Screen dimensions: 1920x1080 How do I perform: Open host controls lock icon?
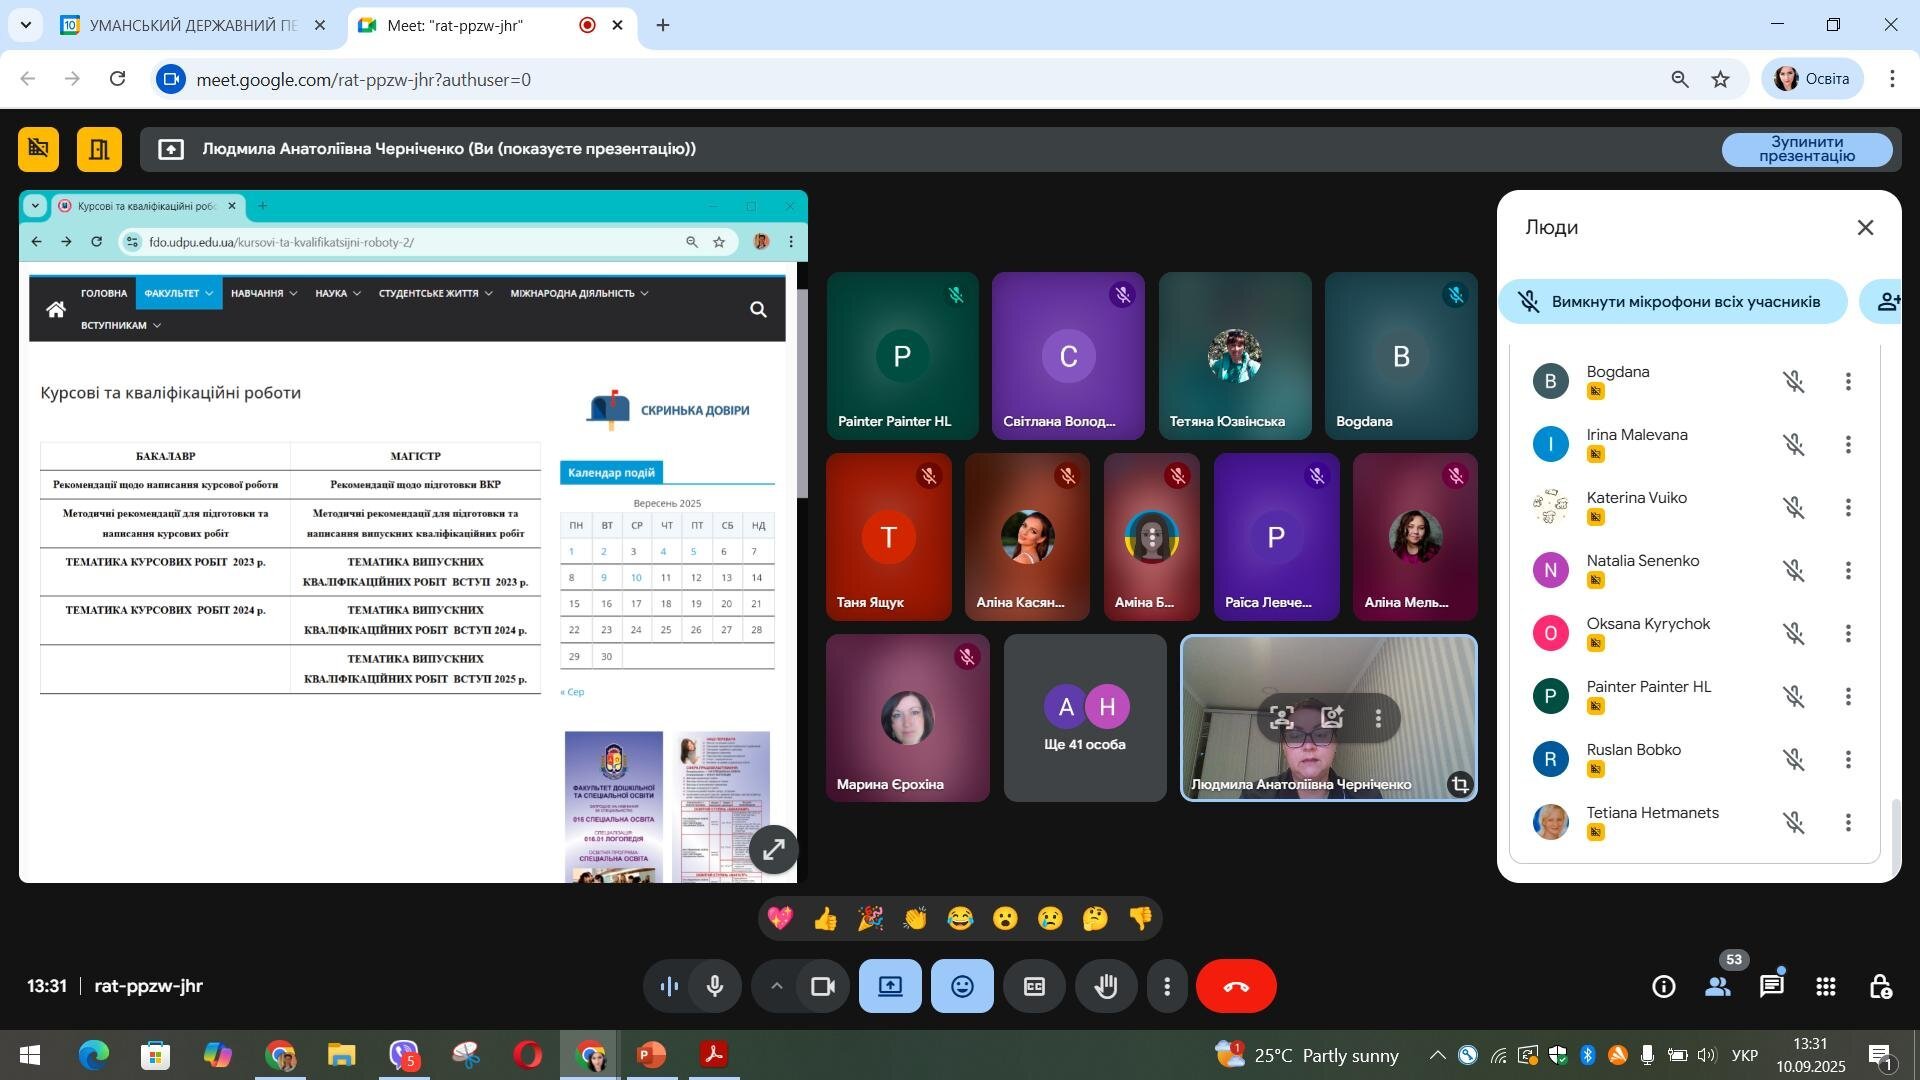click(1880, 986)
